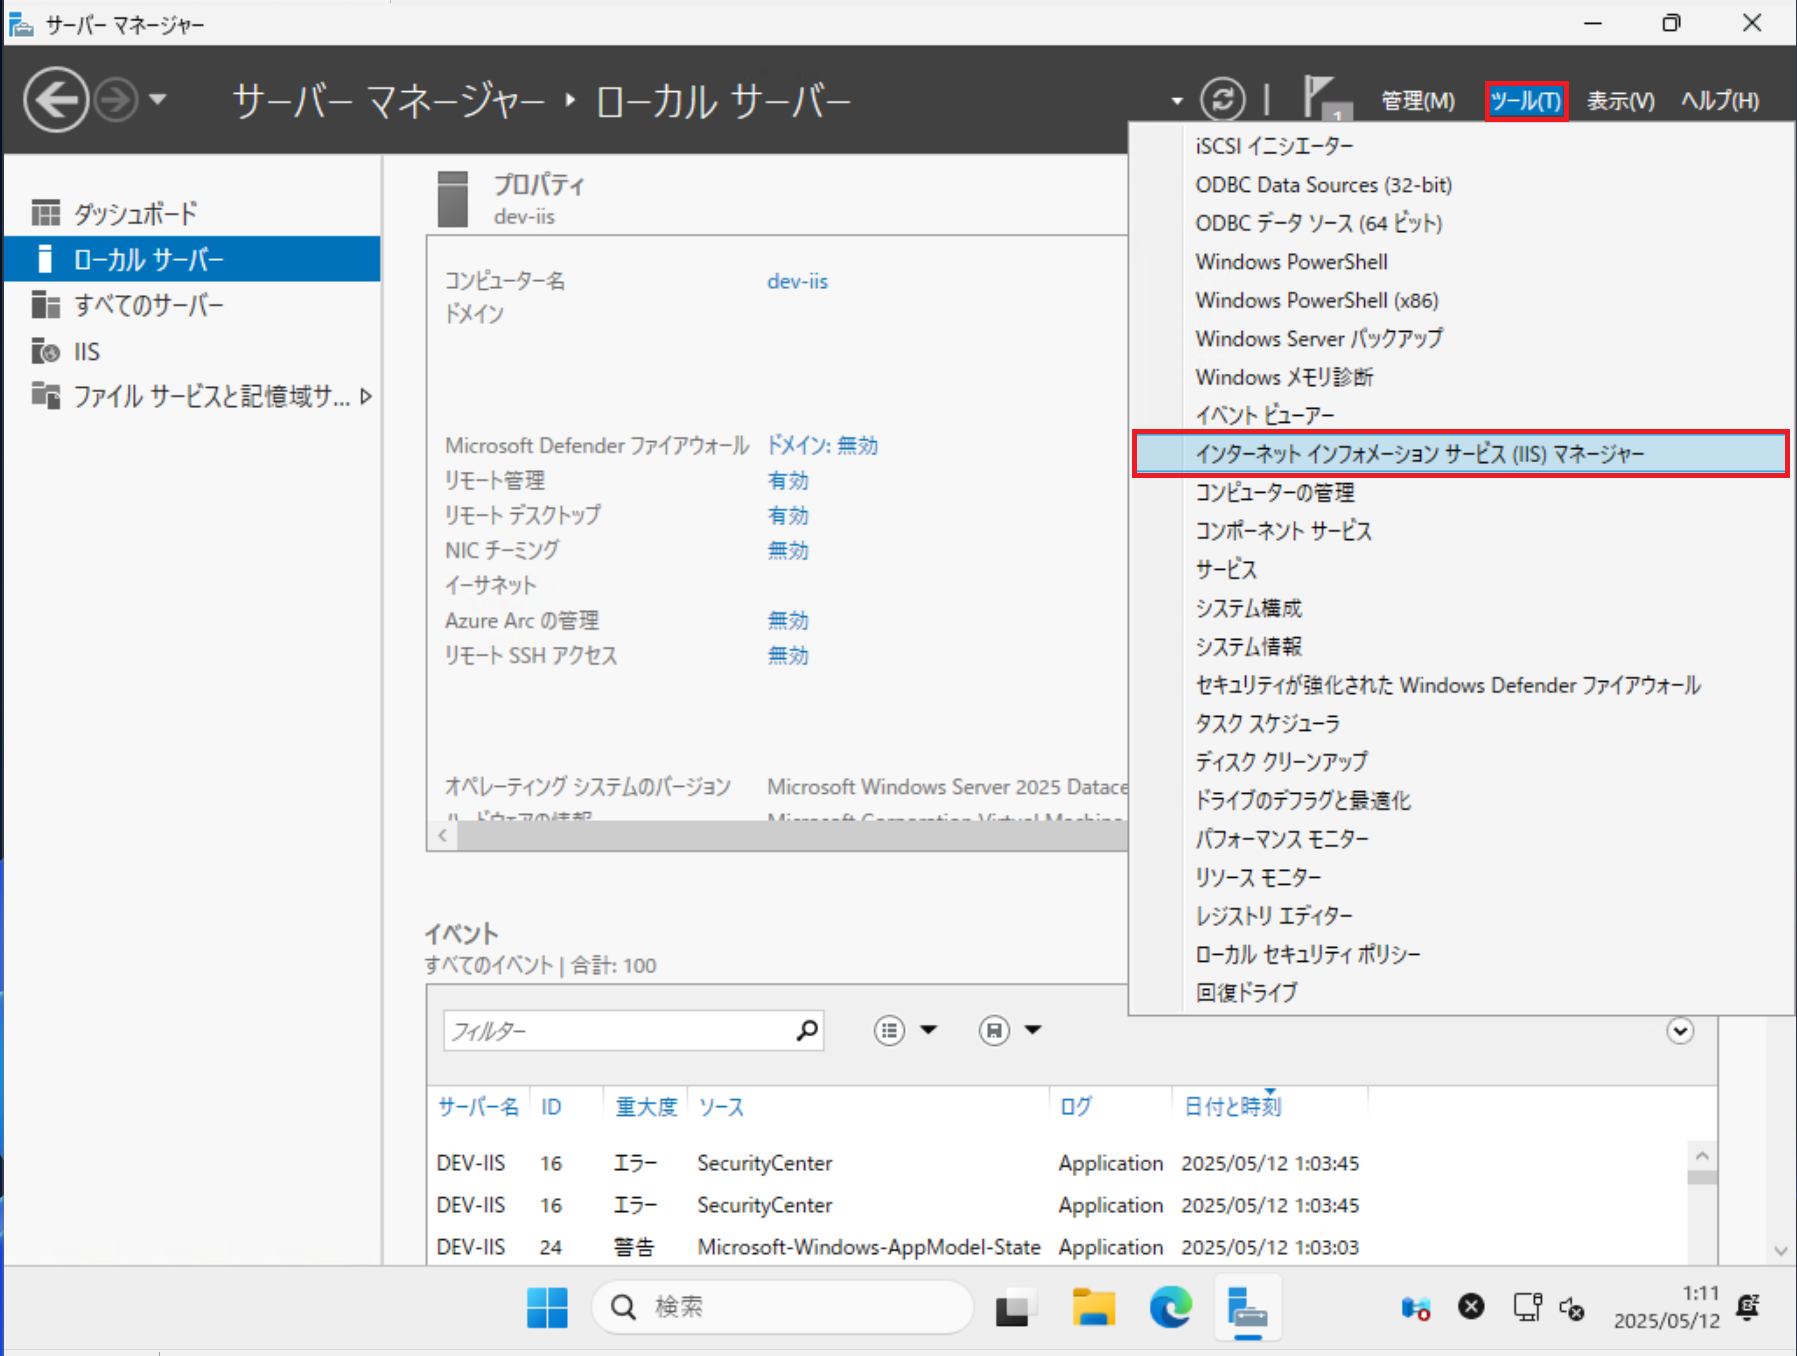
Task: Open the ヘルプ(H) menu
Action: point(1720,101)
